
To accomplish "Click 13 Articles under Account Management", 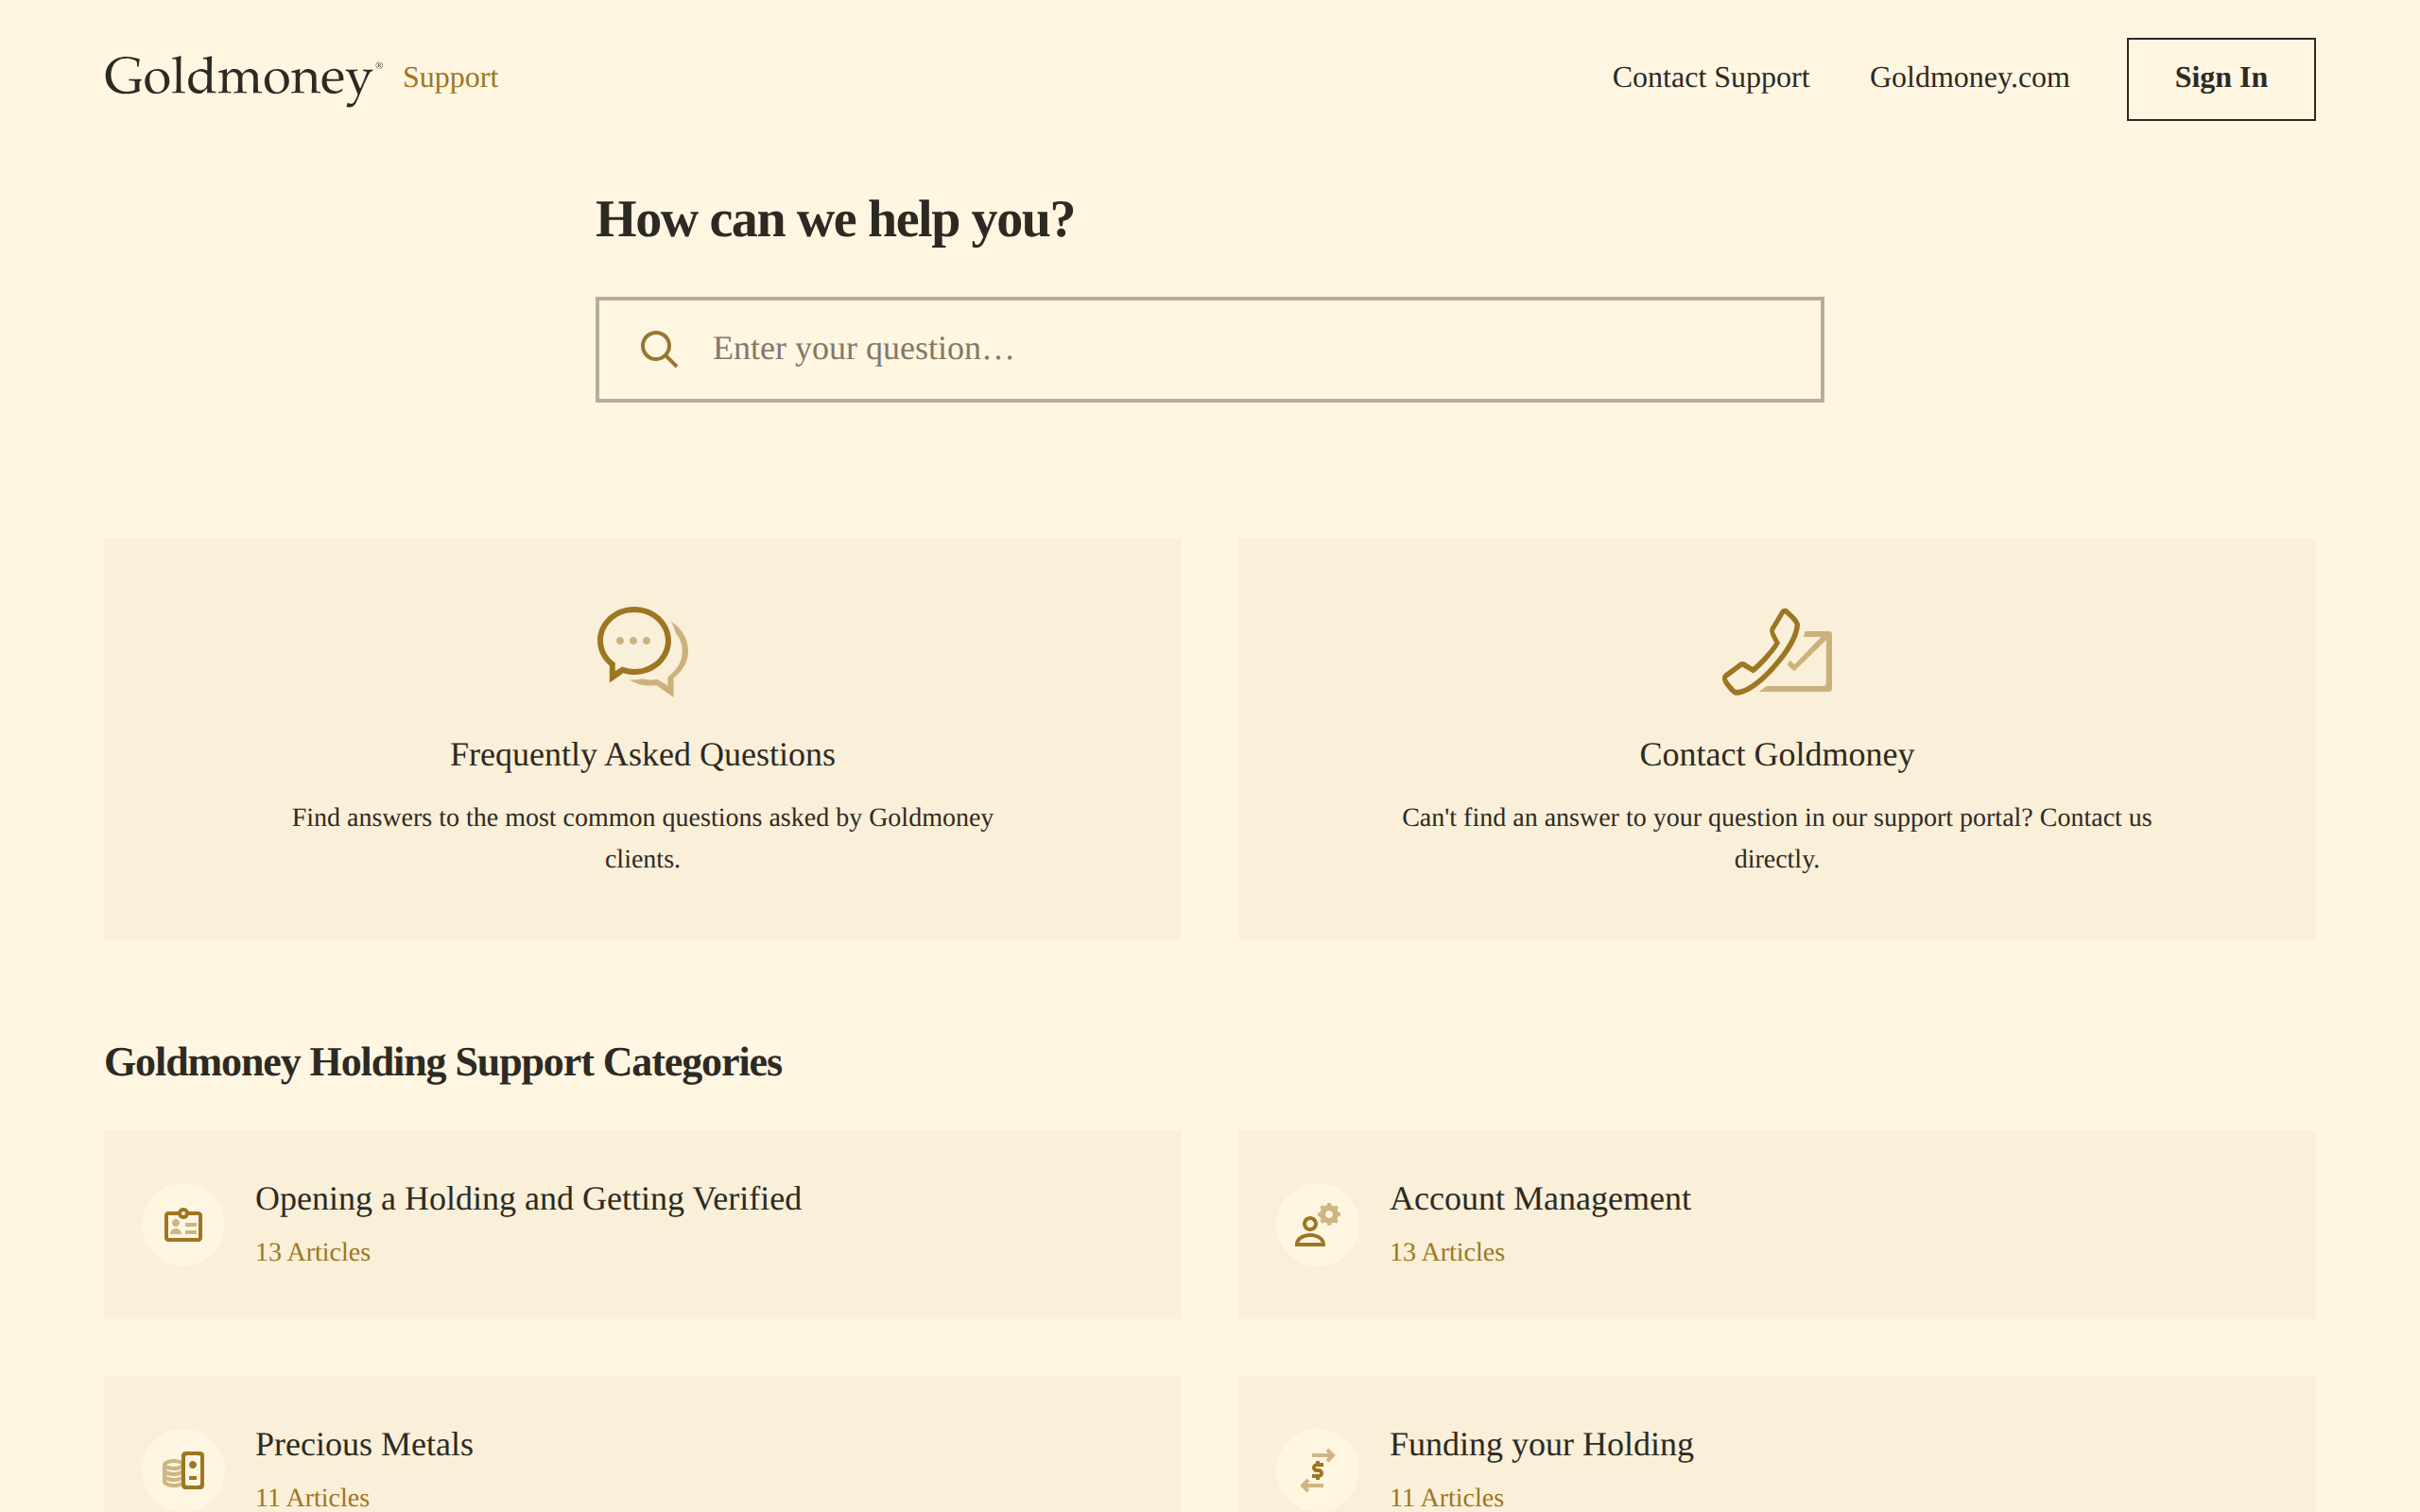I will coord(1447,1252).
